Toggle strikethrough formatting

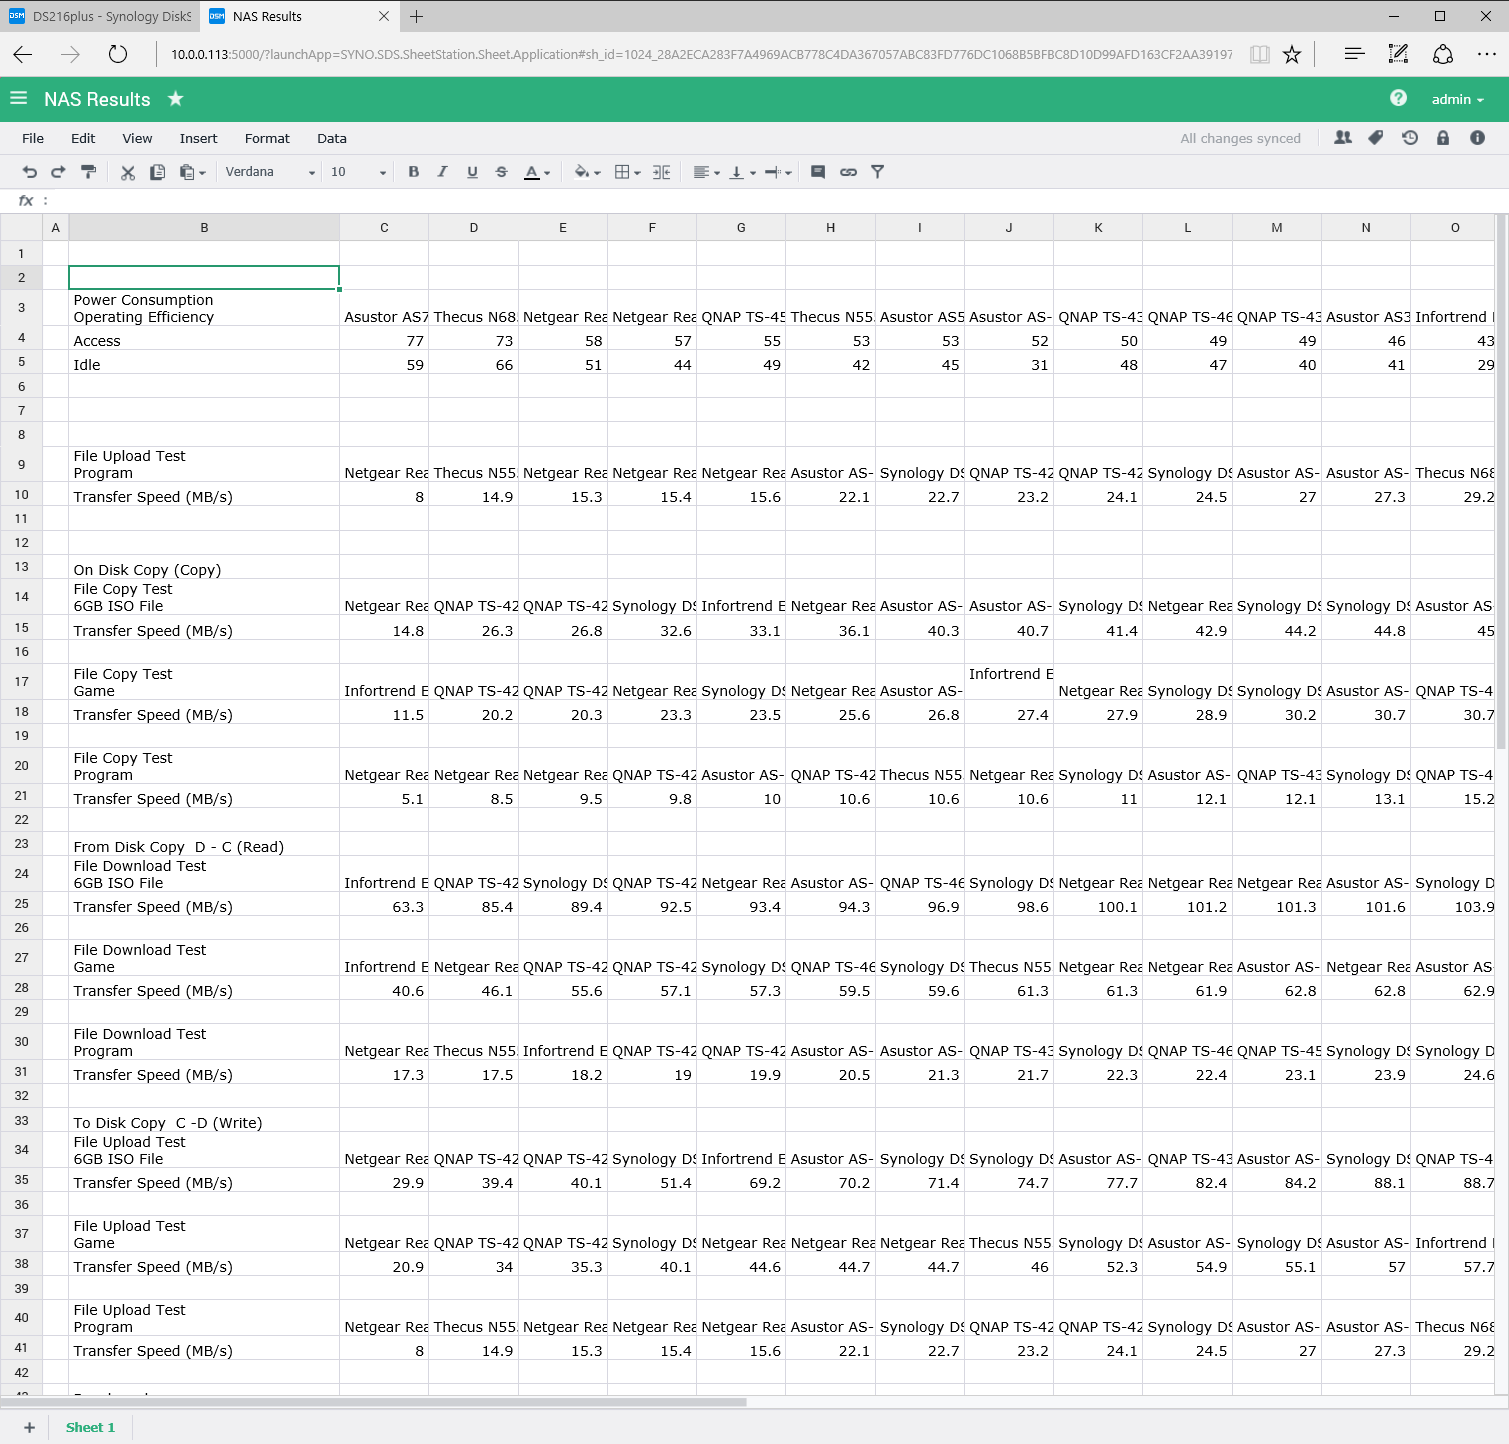coord(502,172)
